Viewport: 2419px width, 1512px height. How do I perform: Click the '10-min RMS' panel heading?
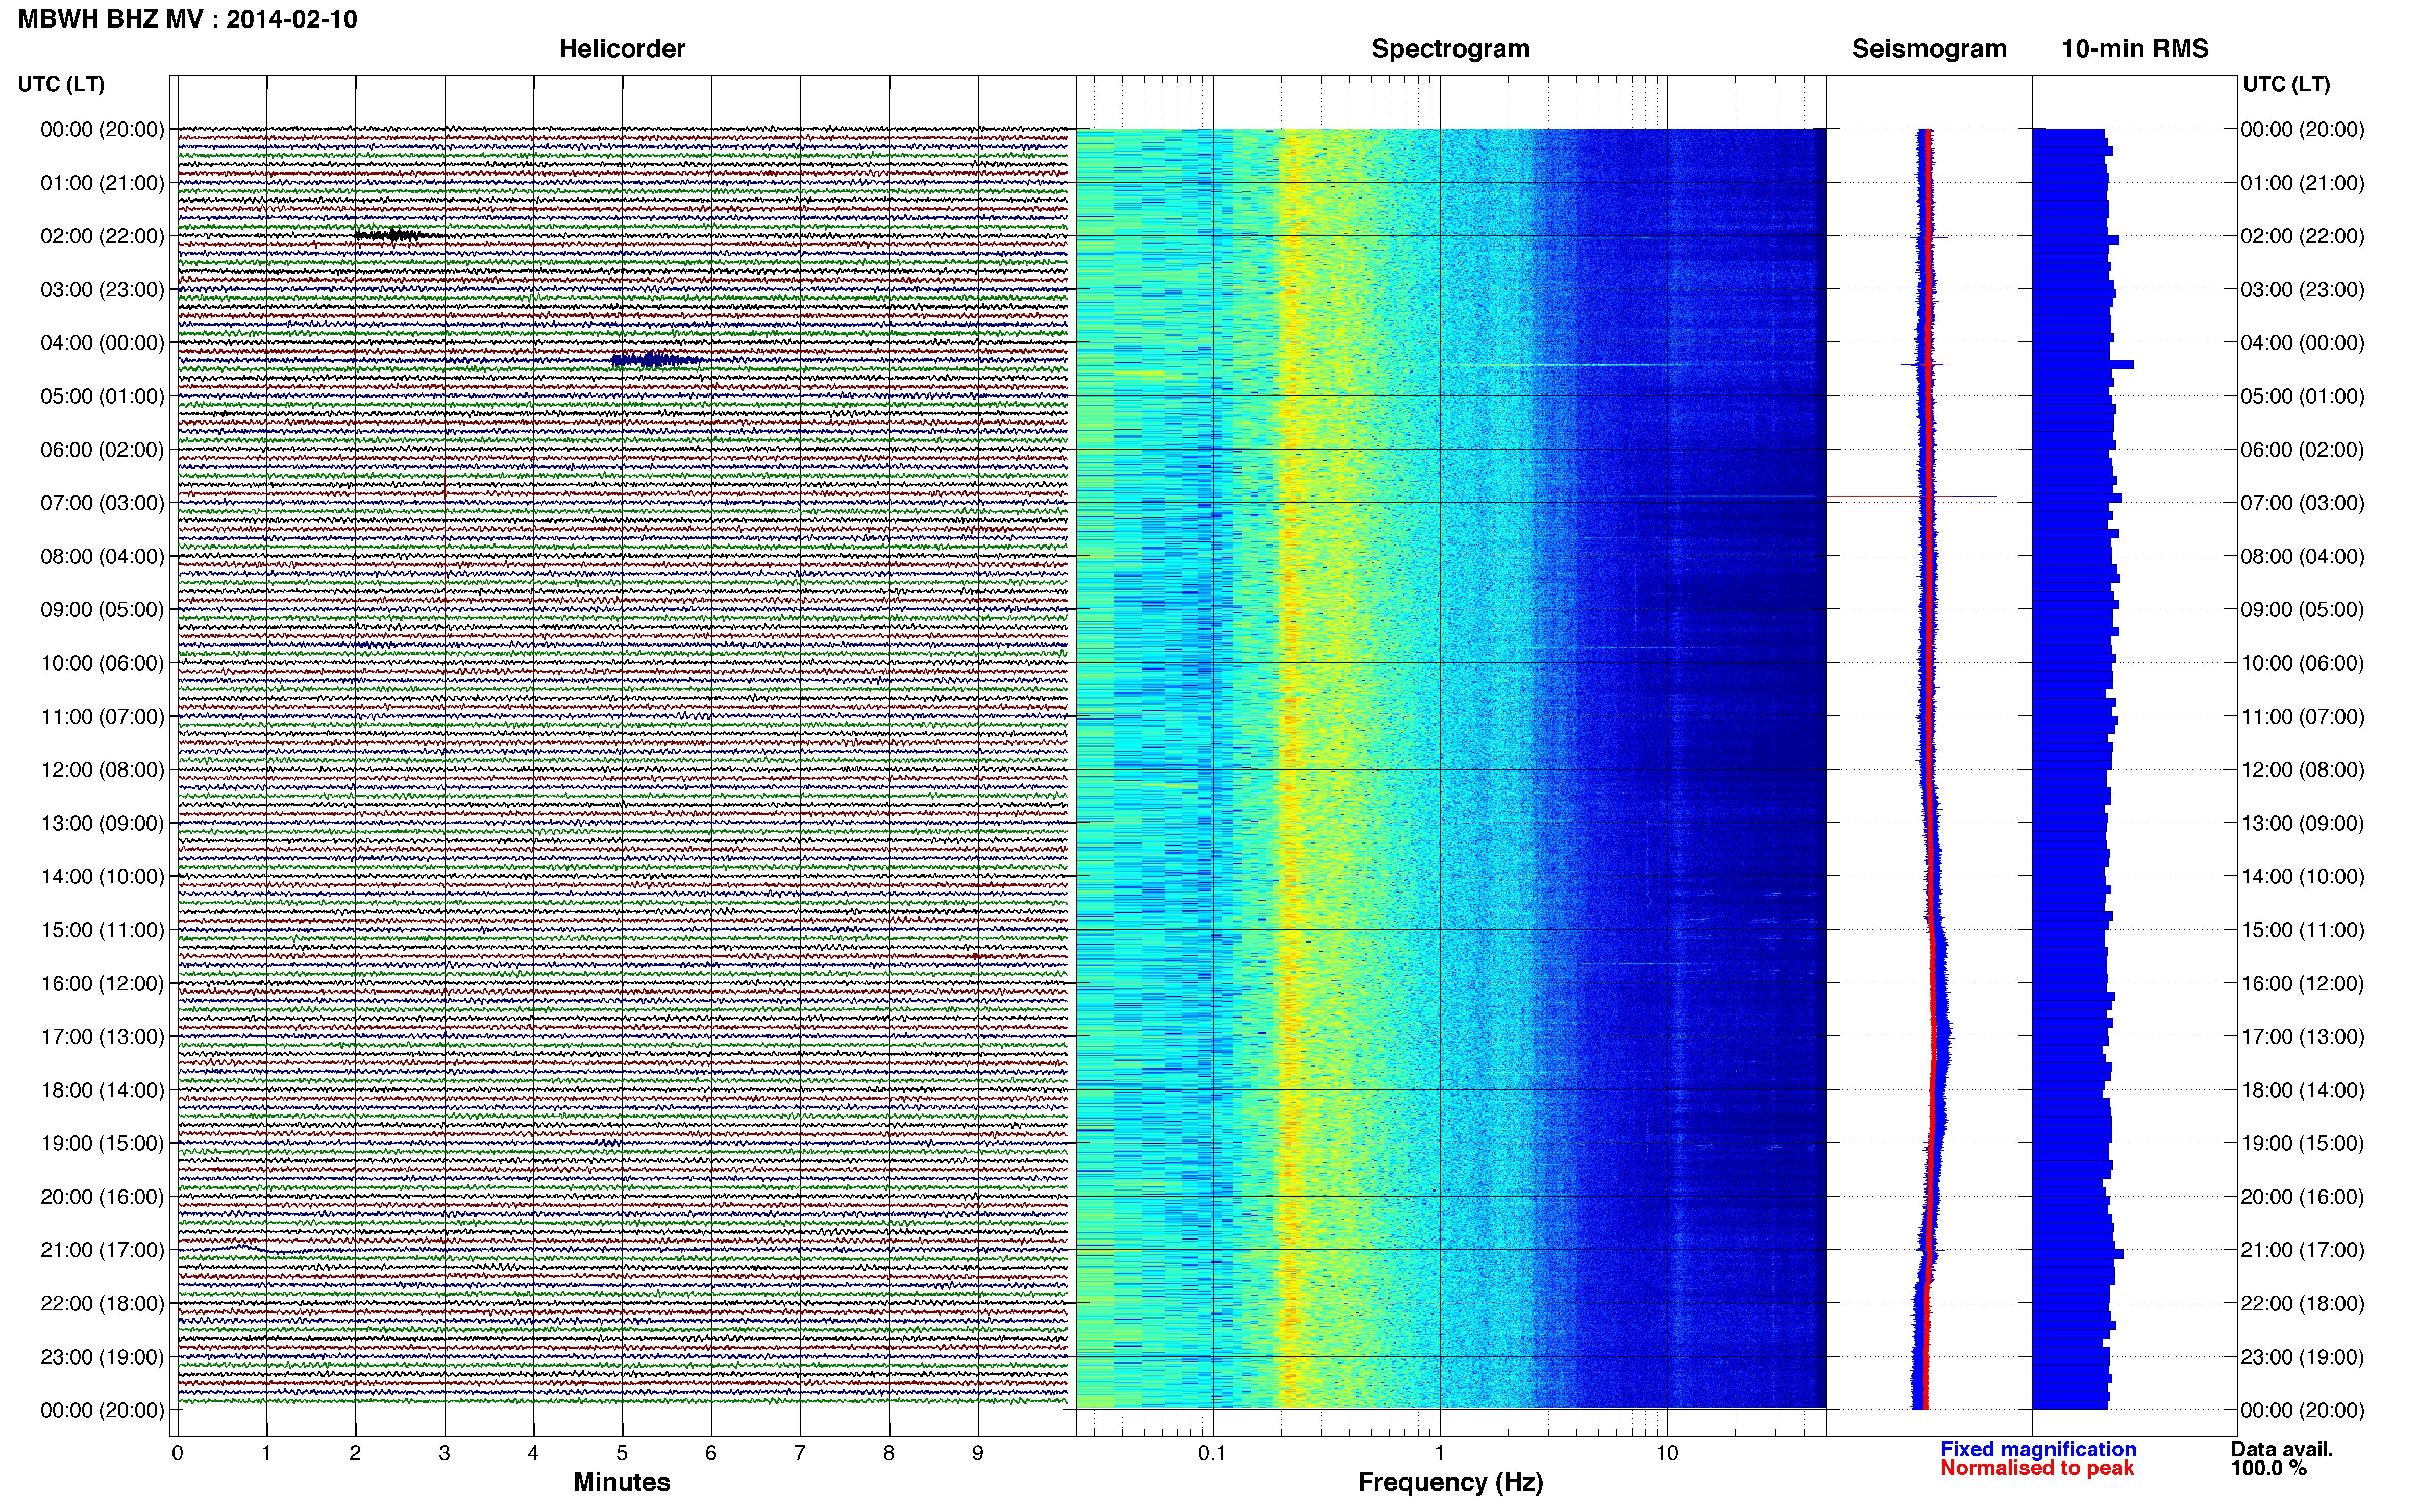click(x=2135, y=49)
